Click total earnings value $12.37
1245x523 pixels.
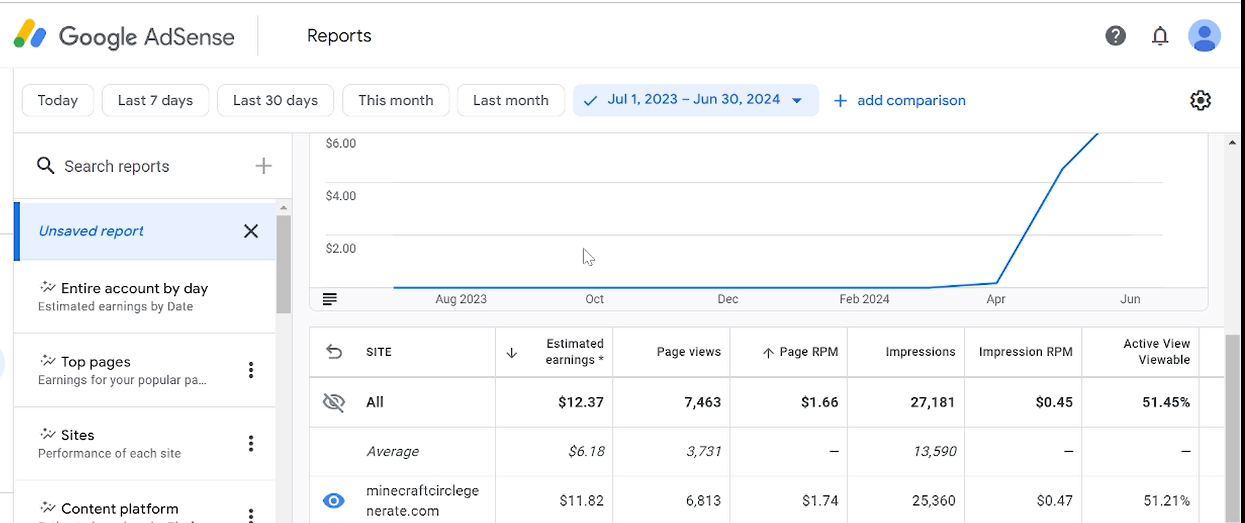(x=581, y=402)
